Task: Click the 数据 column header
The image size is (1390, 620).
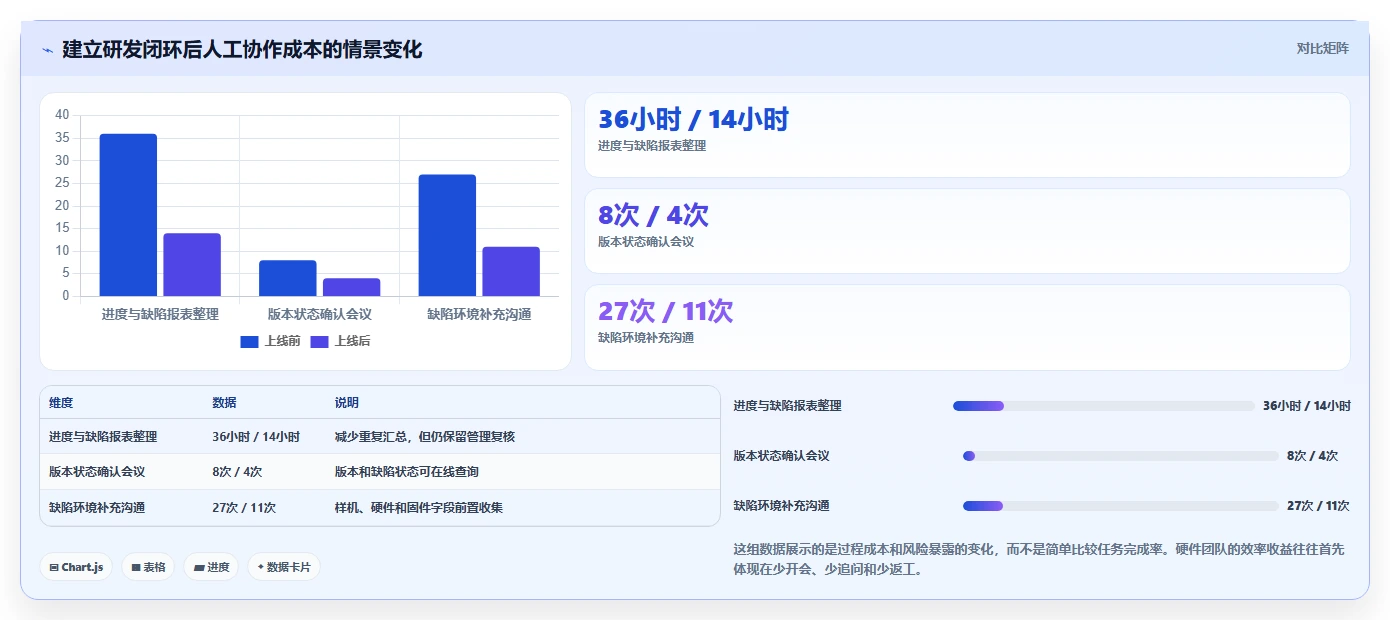Action: (x=224, y=403)
